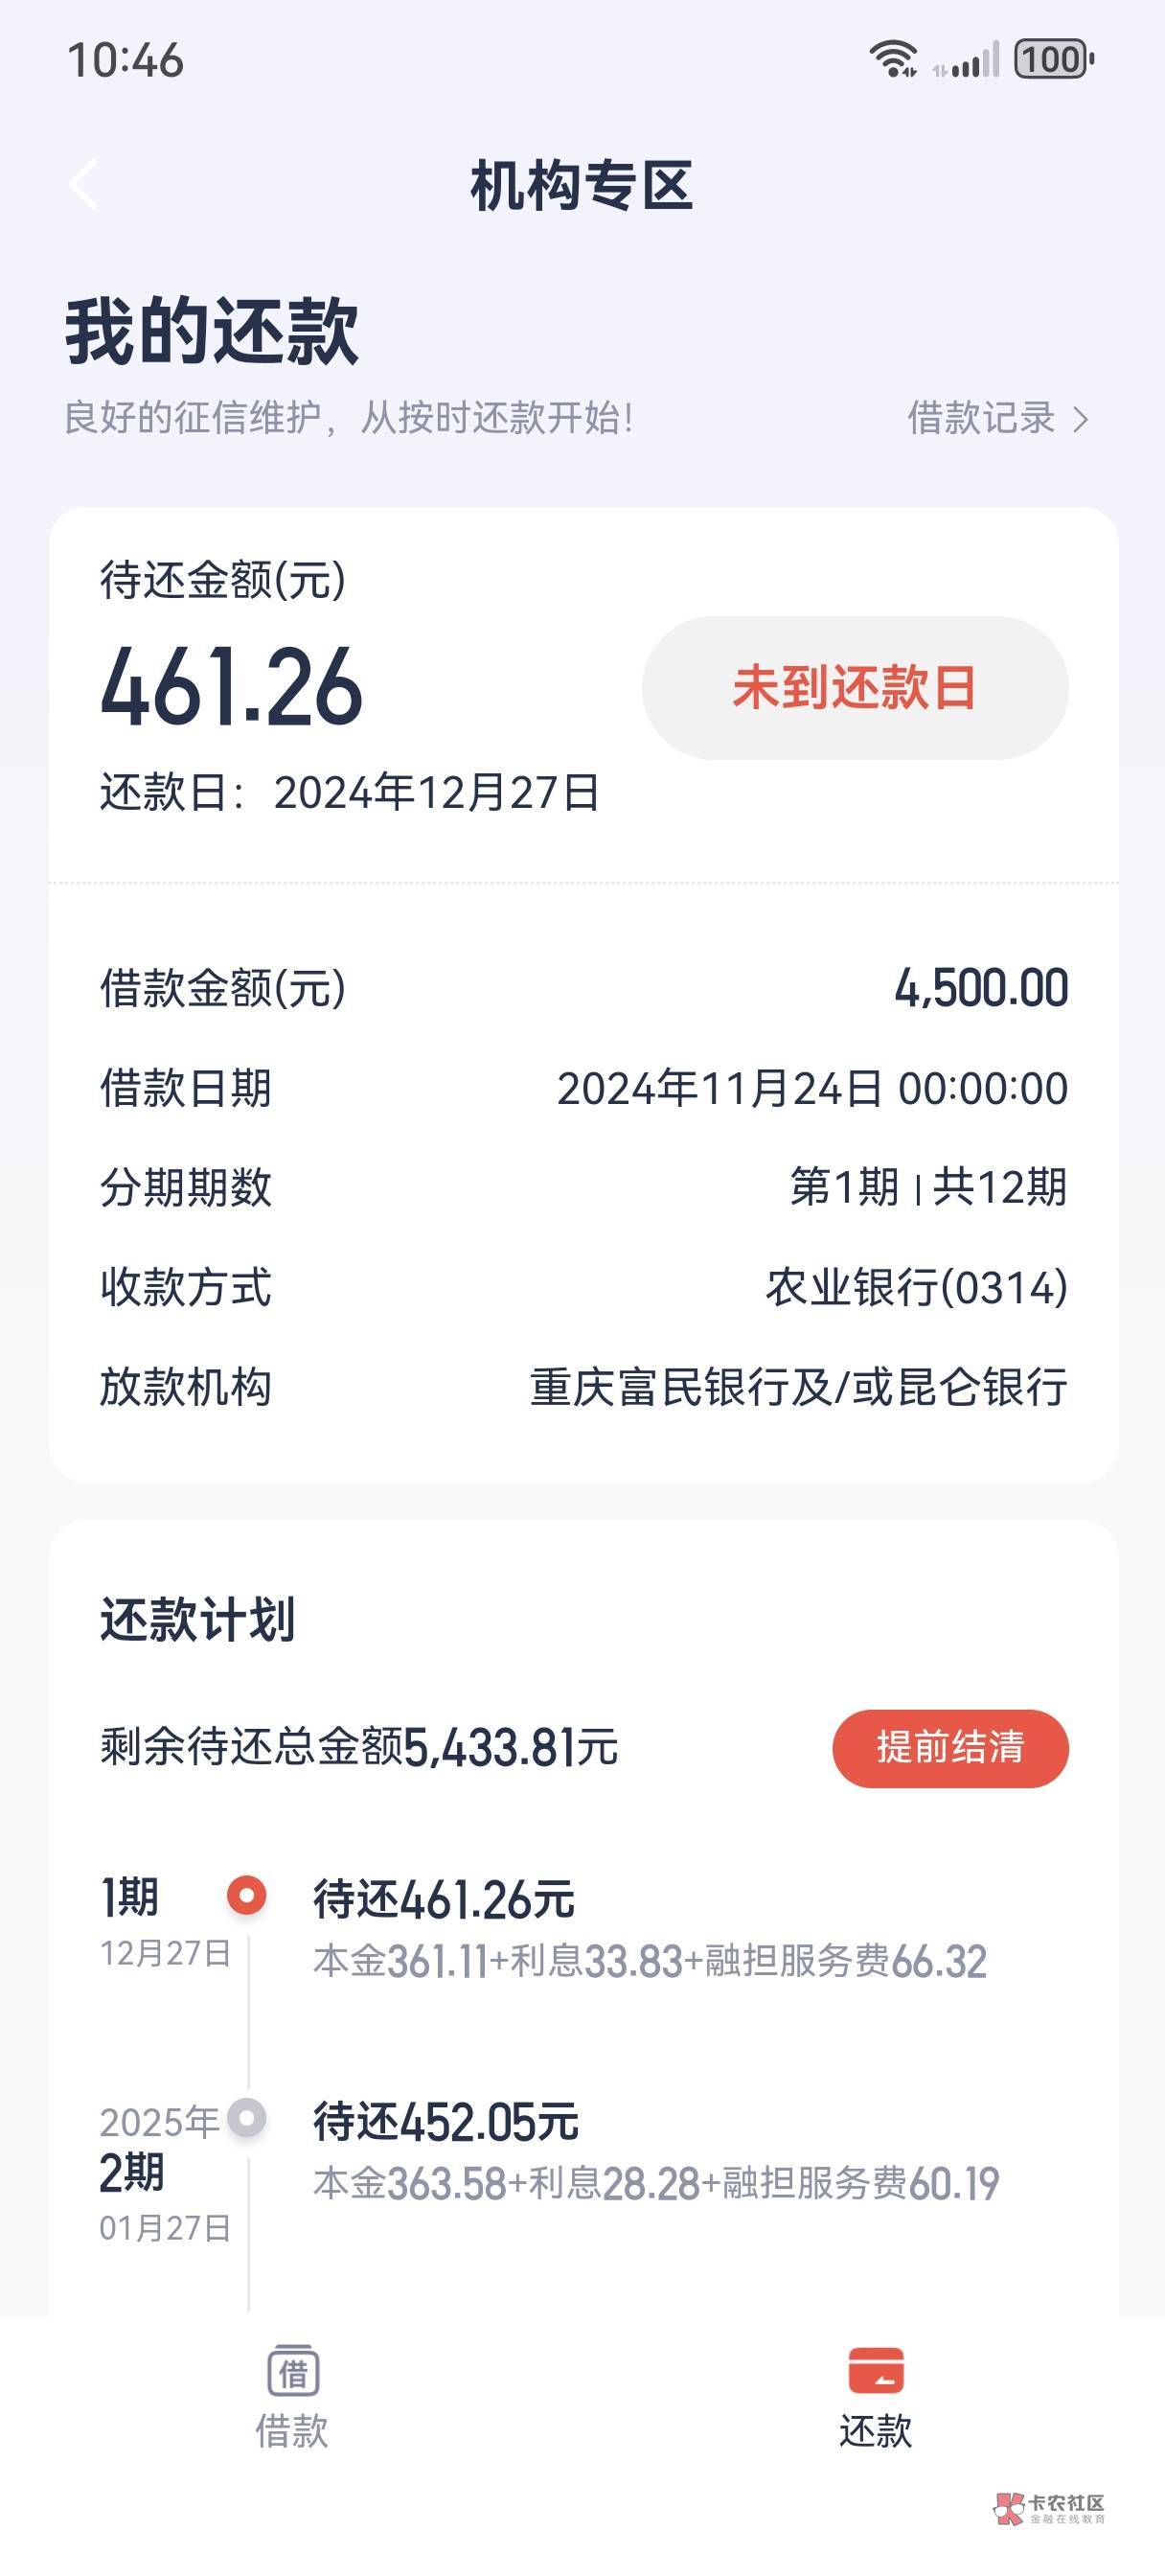Select the red period 1 timeline marker
This screenshot has height=2576, width=1165.
[x=246, y=1895]
